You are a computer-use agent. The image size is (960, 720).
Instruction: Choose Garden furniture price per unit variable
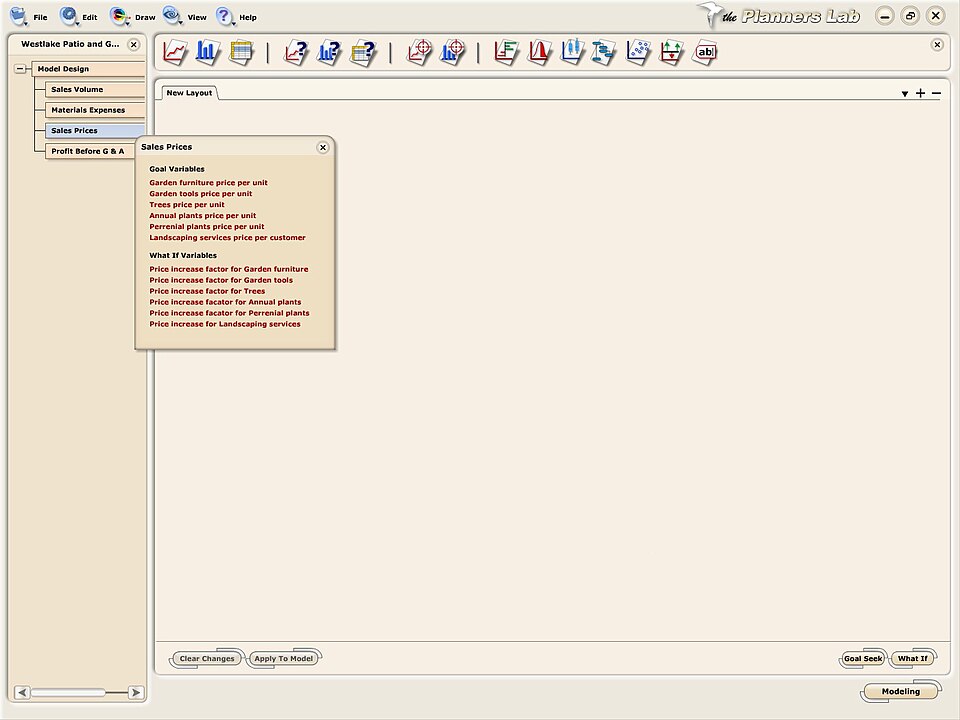pyautogui.click(x=208, y=182)
